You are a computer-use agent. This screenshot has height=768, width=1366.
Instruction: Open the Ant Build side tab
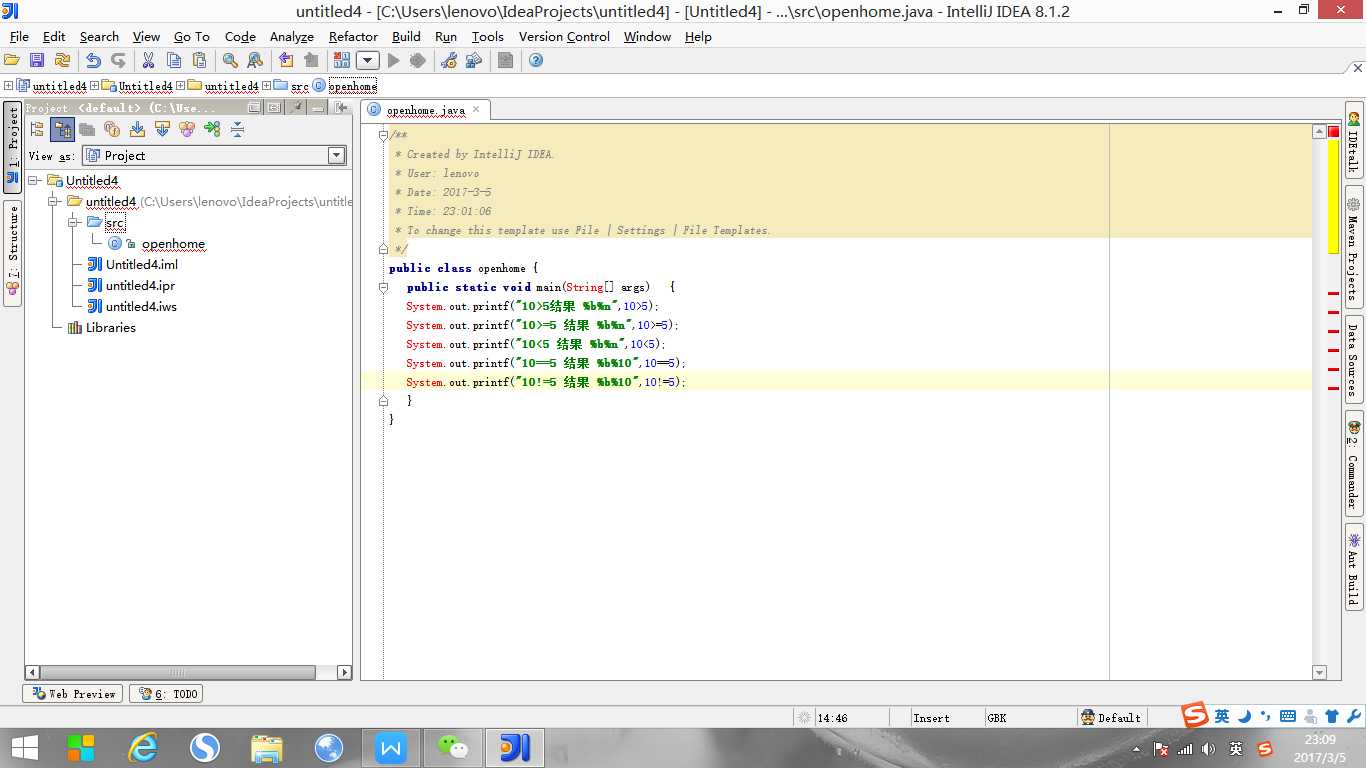1353,567
